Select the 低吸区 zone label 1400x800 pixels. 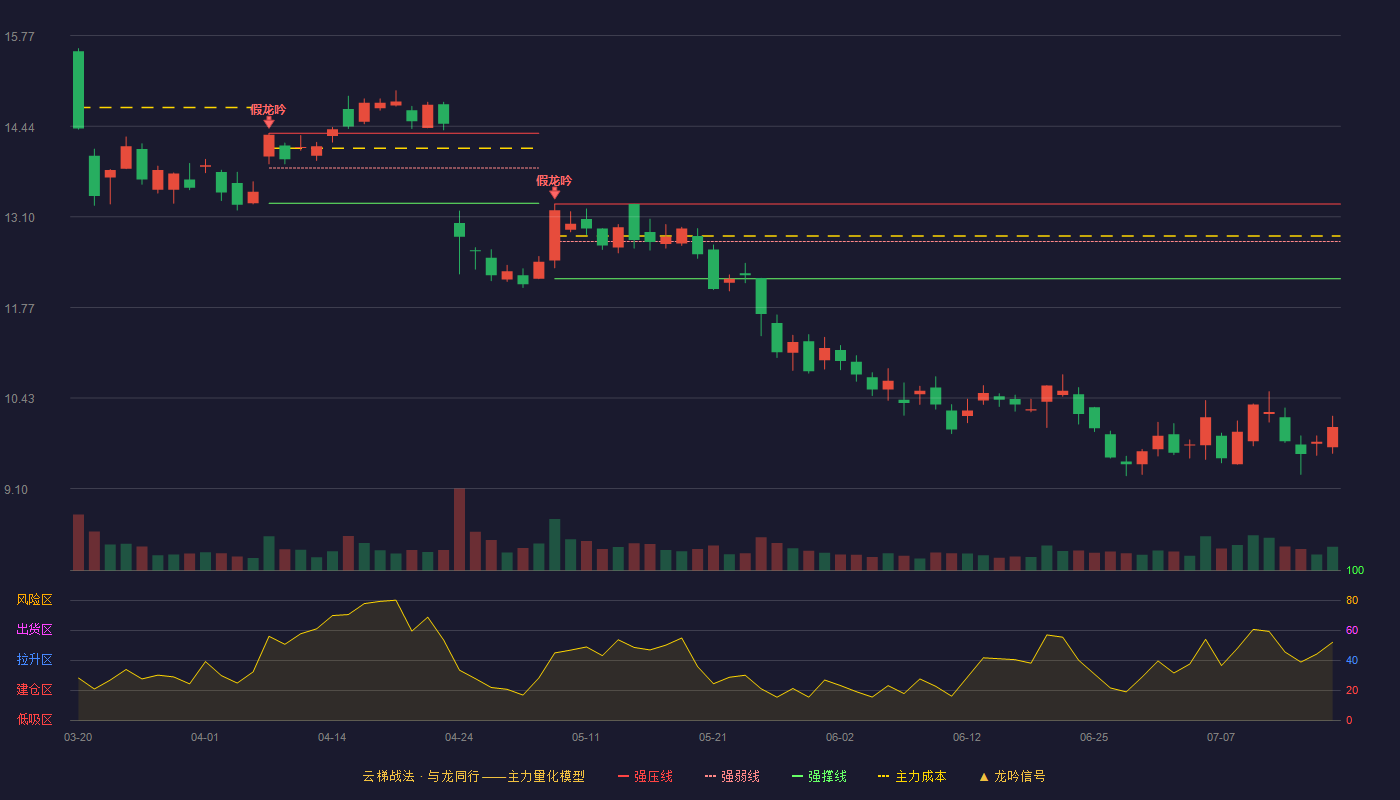pos(34,720)
